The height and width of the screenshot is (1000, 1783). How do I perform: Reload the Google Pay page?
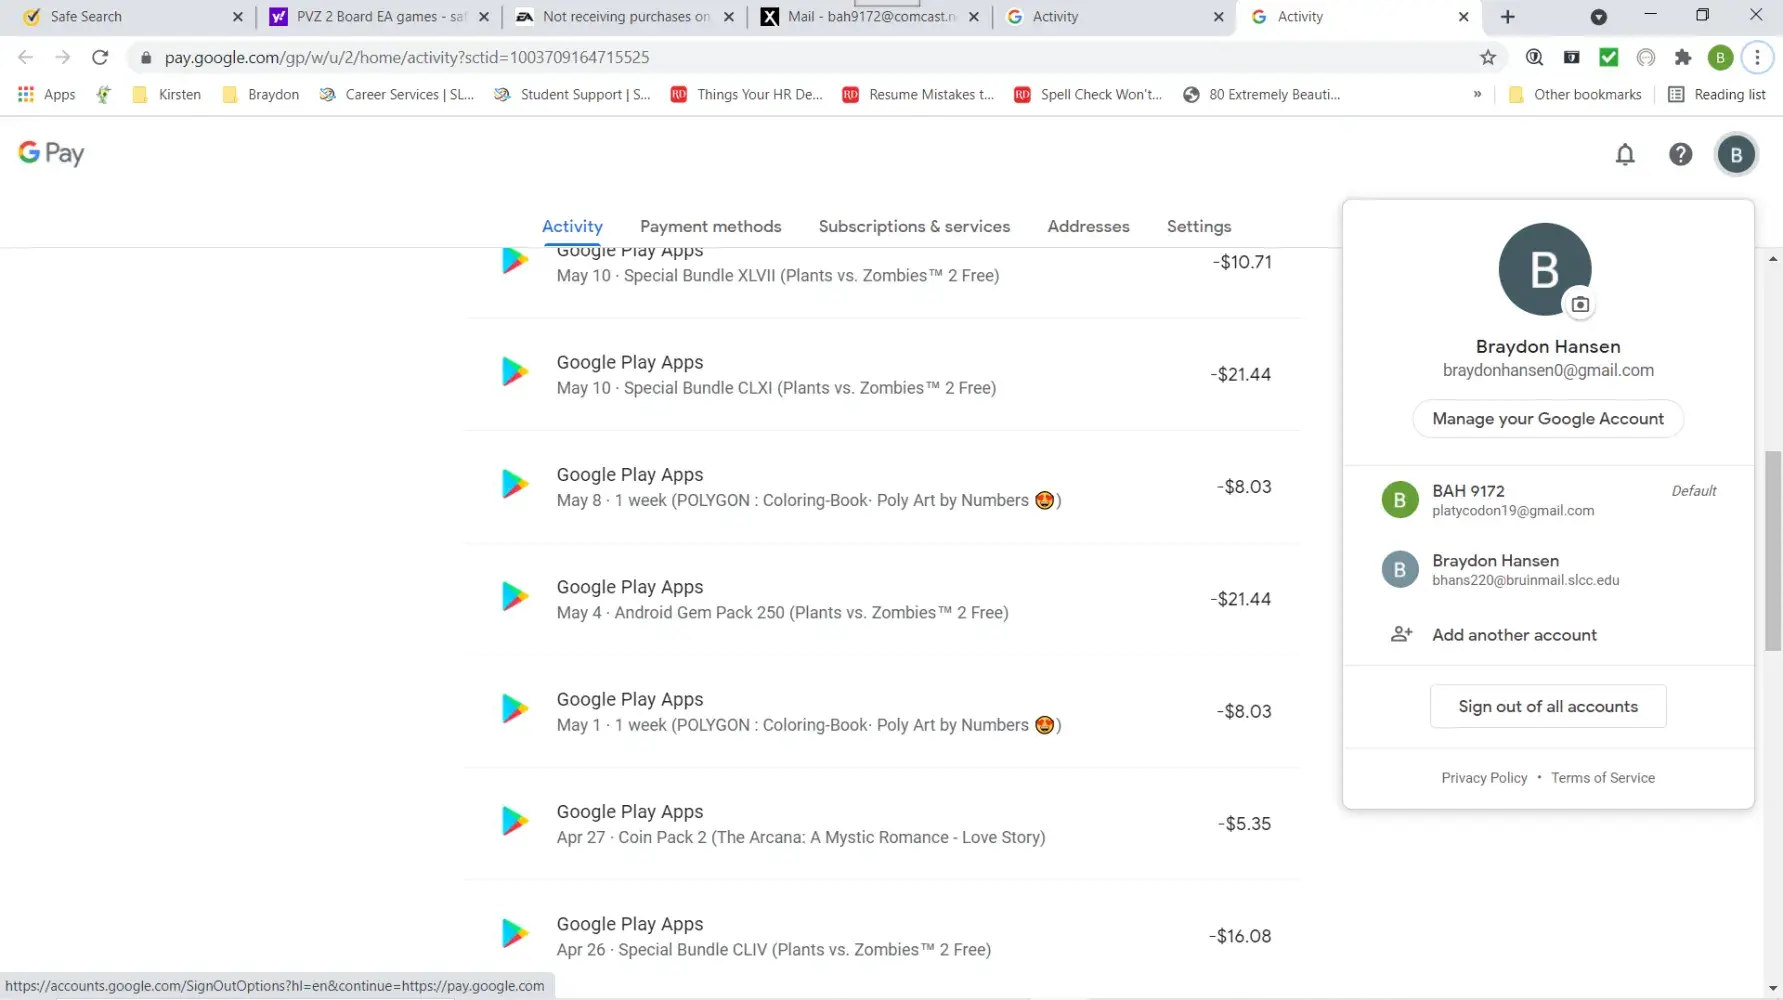pyautogui.click(x=100, y=57)
